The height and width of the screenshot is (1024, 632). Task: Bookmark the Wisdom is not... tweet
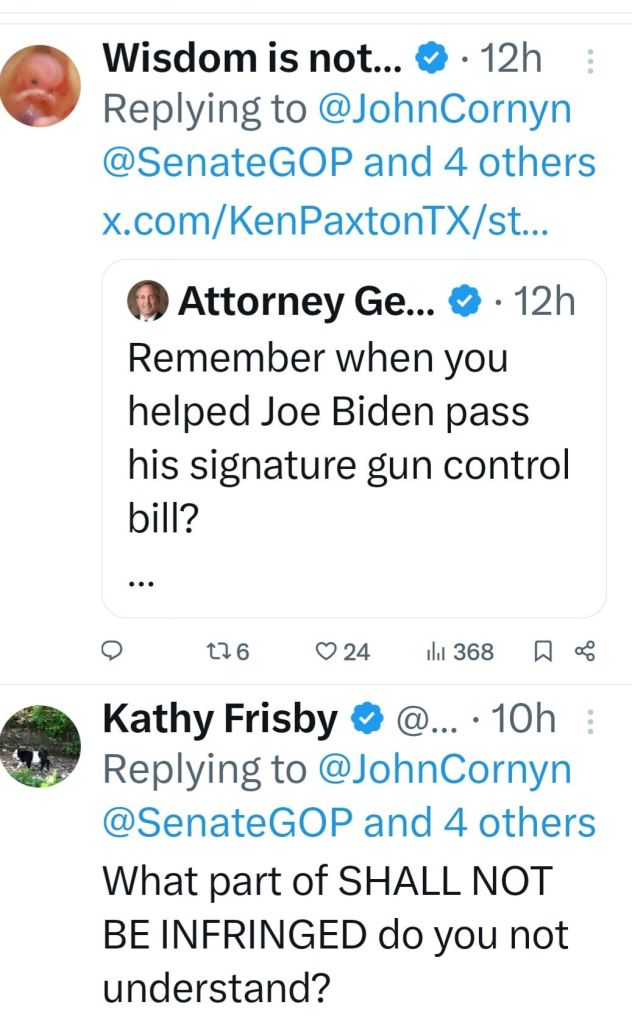tap(543, 652)
